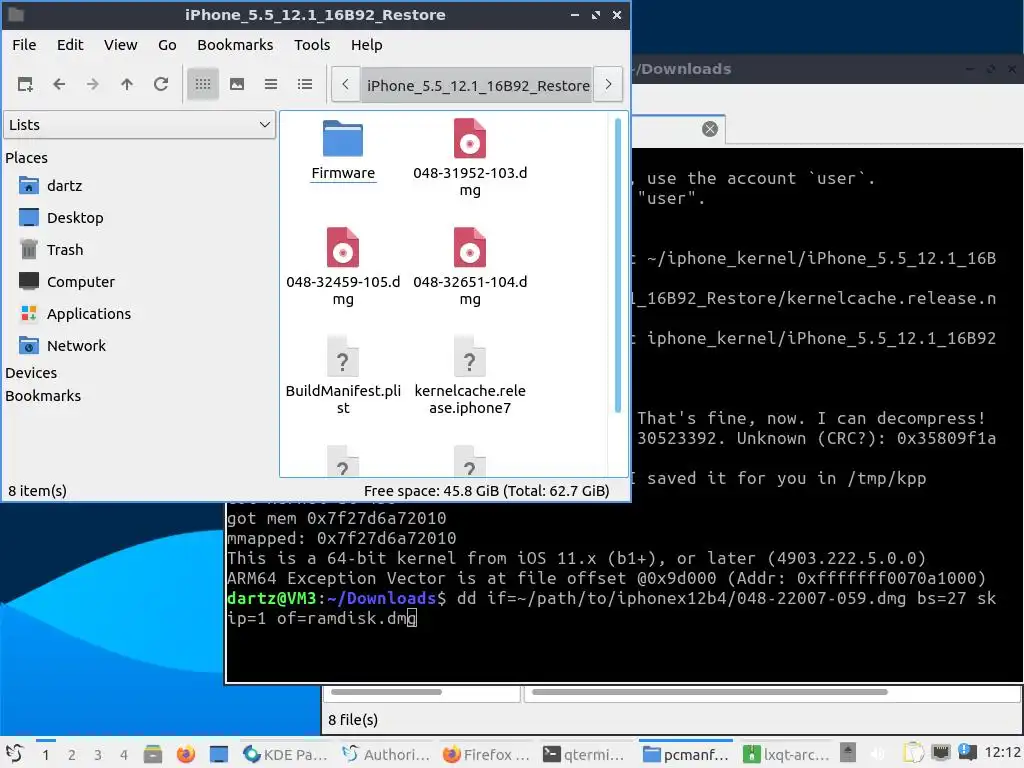Reload the current folder
The width and height of the screenshot is (1024, 768).
(x=161, y=84)
